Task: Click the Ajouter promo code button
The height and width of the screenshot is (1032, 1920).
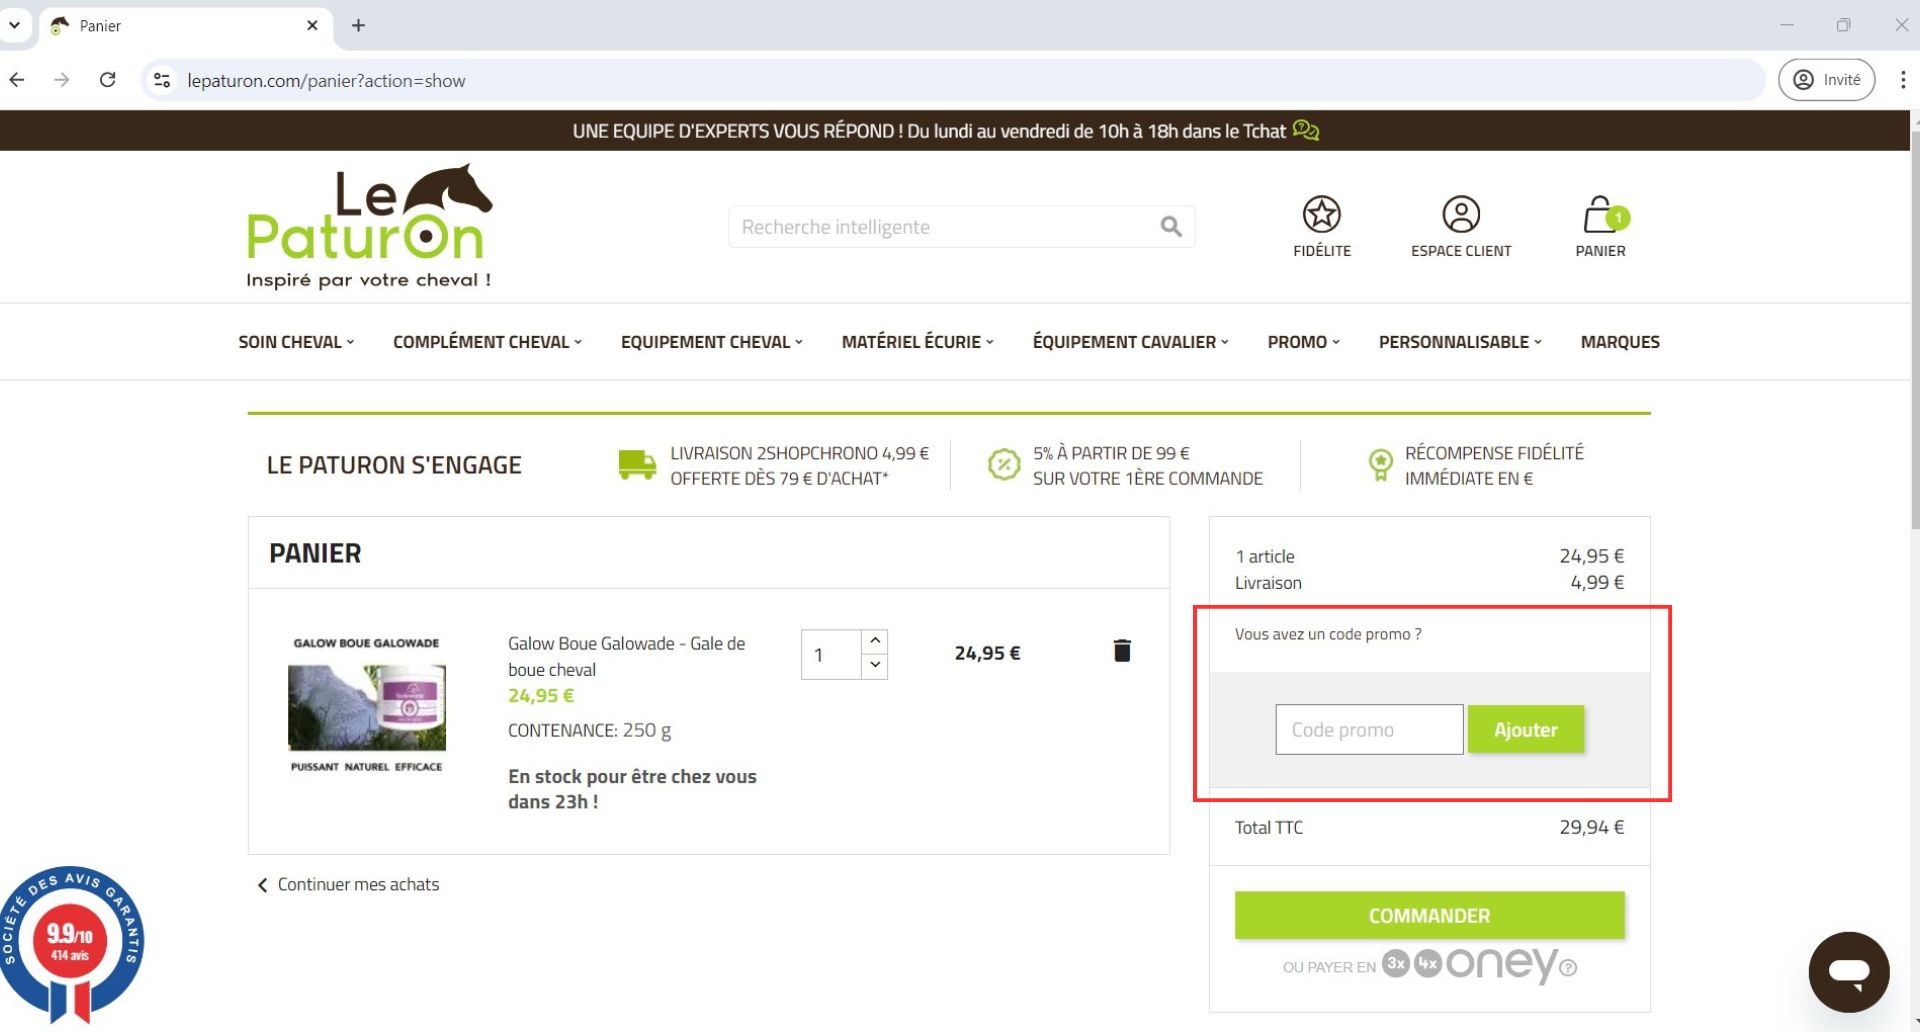Action: 1525,730
